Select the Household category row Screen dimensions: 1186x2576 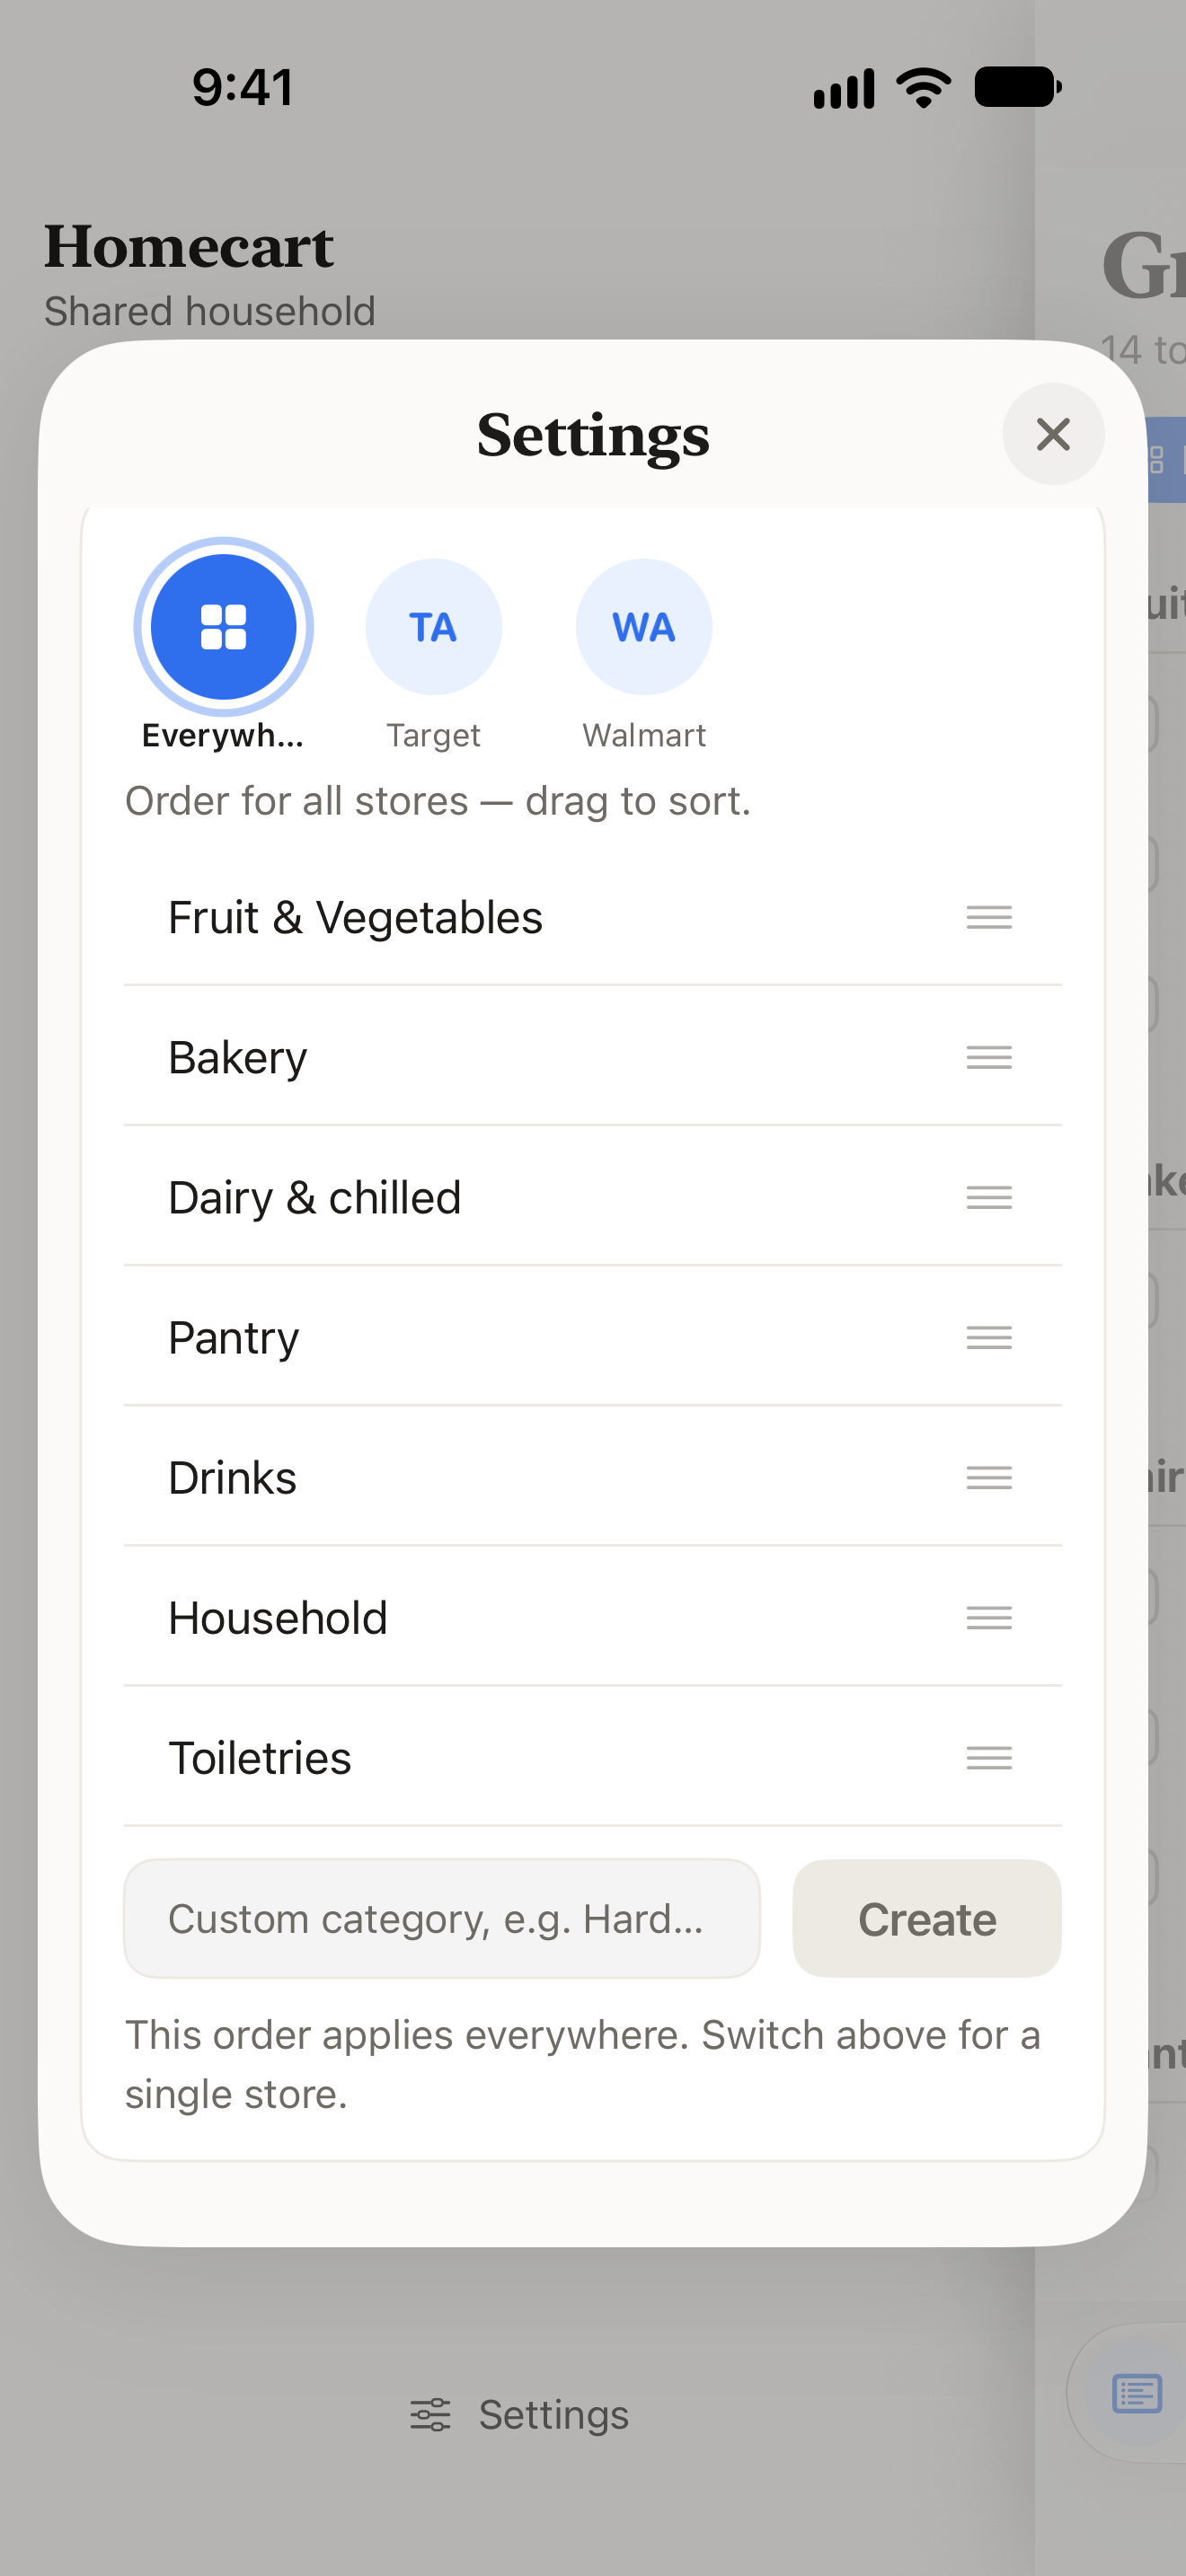(593, 1617)
